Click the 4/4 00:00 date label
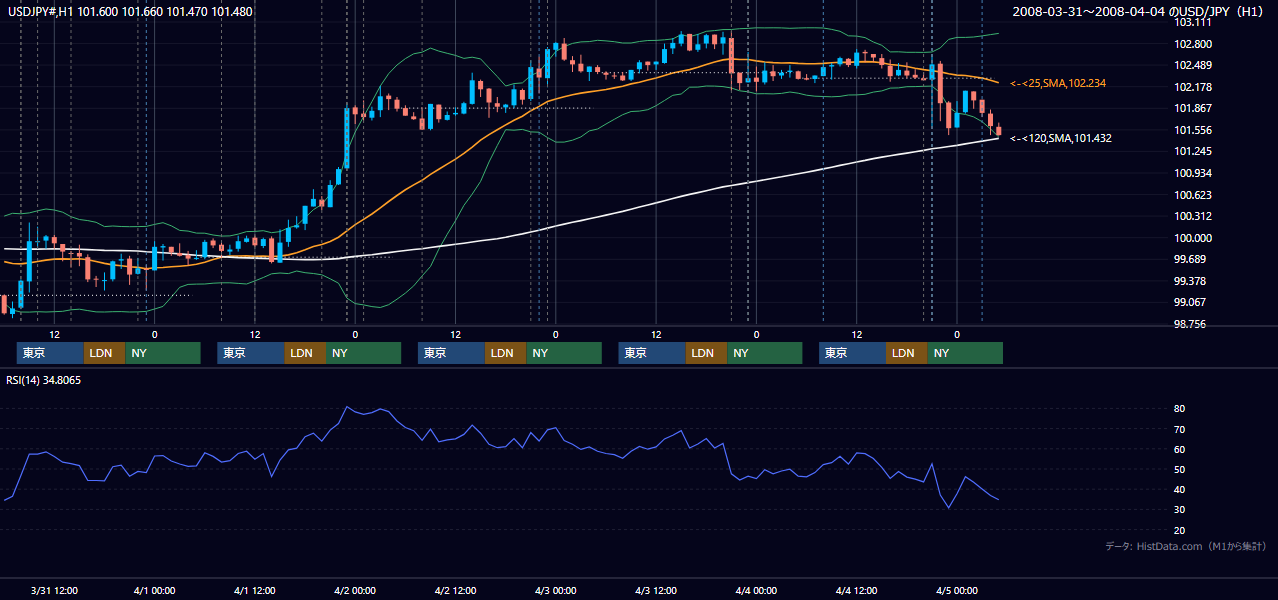 point(756,590)
